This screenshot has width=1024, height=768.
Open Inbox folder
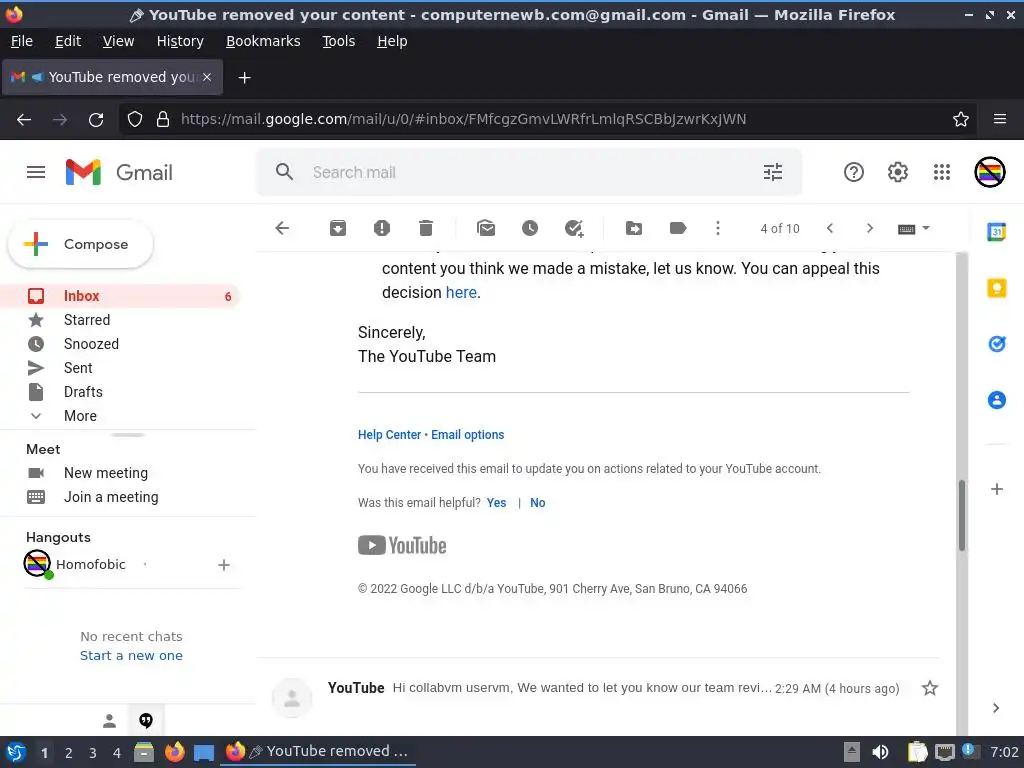(121, 296)
